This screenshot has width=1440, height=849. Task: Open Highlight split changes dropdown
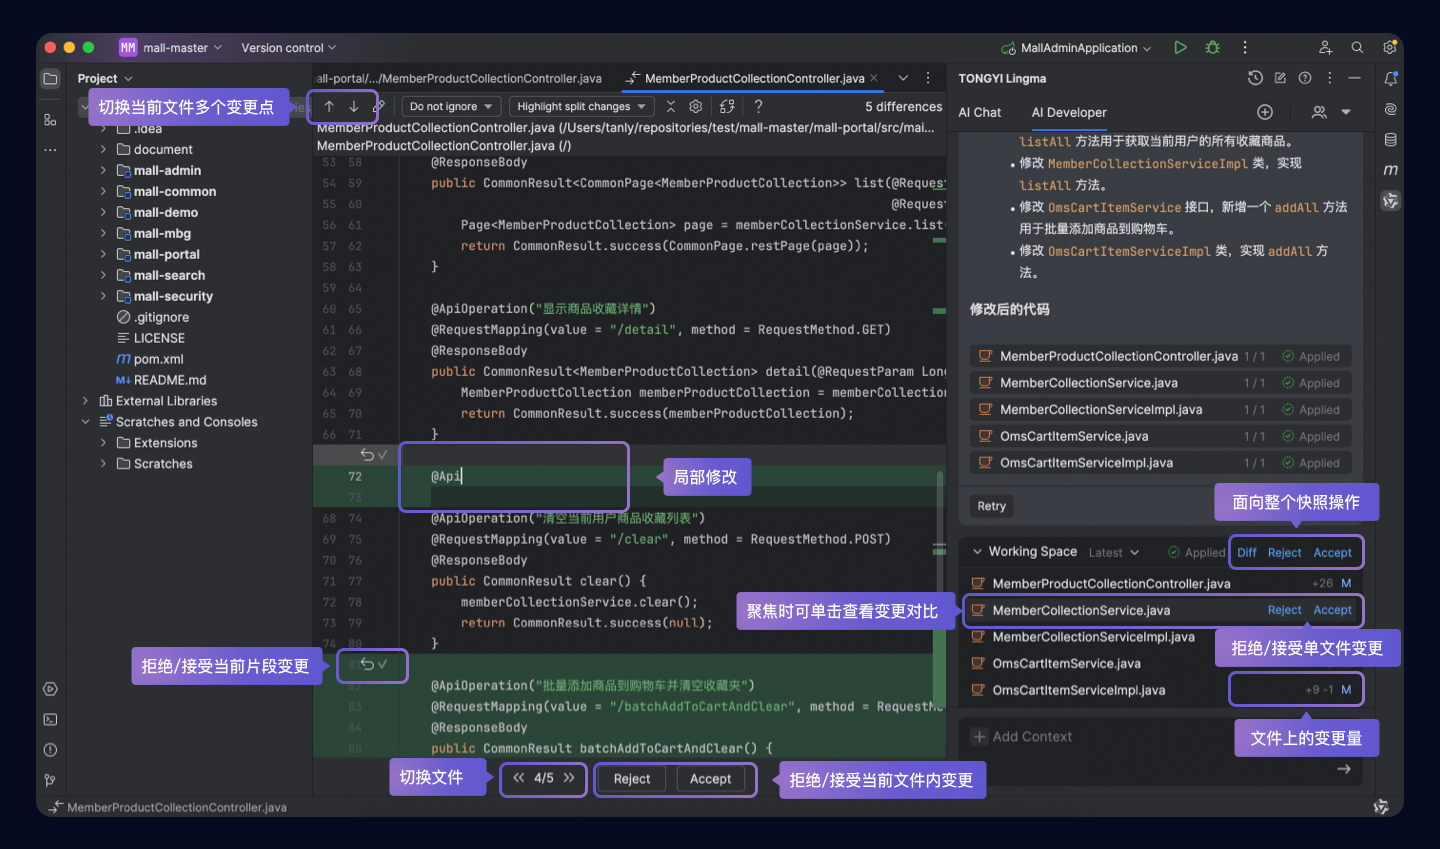point(581,106)
